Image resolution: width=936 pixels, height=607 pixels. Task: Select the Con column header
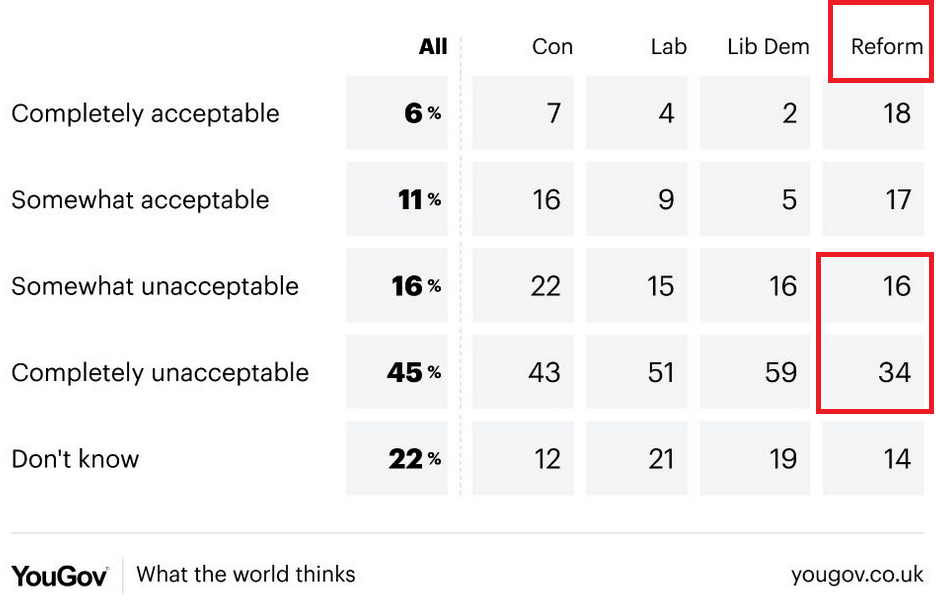coord(552,47)
